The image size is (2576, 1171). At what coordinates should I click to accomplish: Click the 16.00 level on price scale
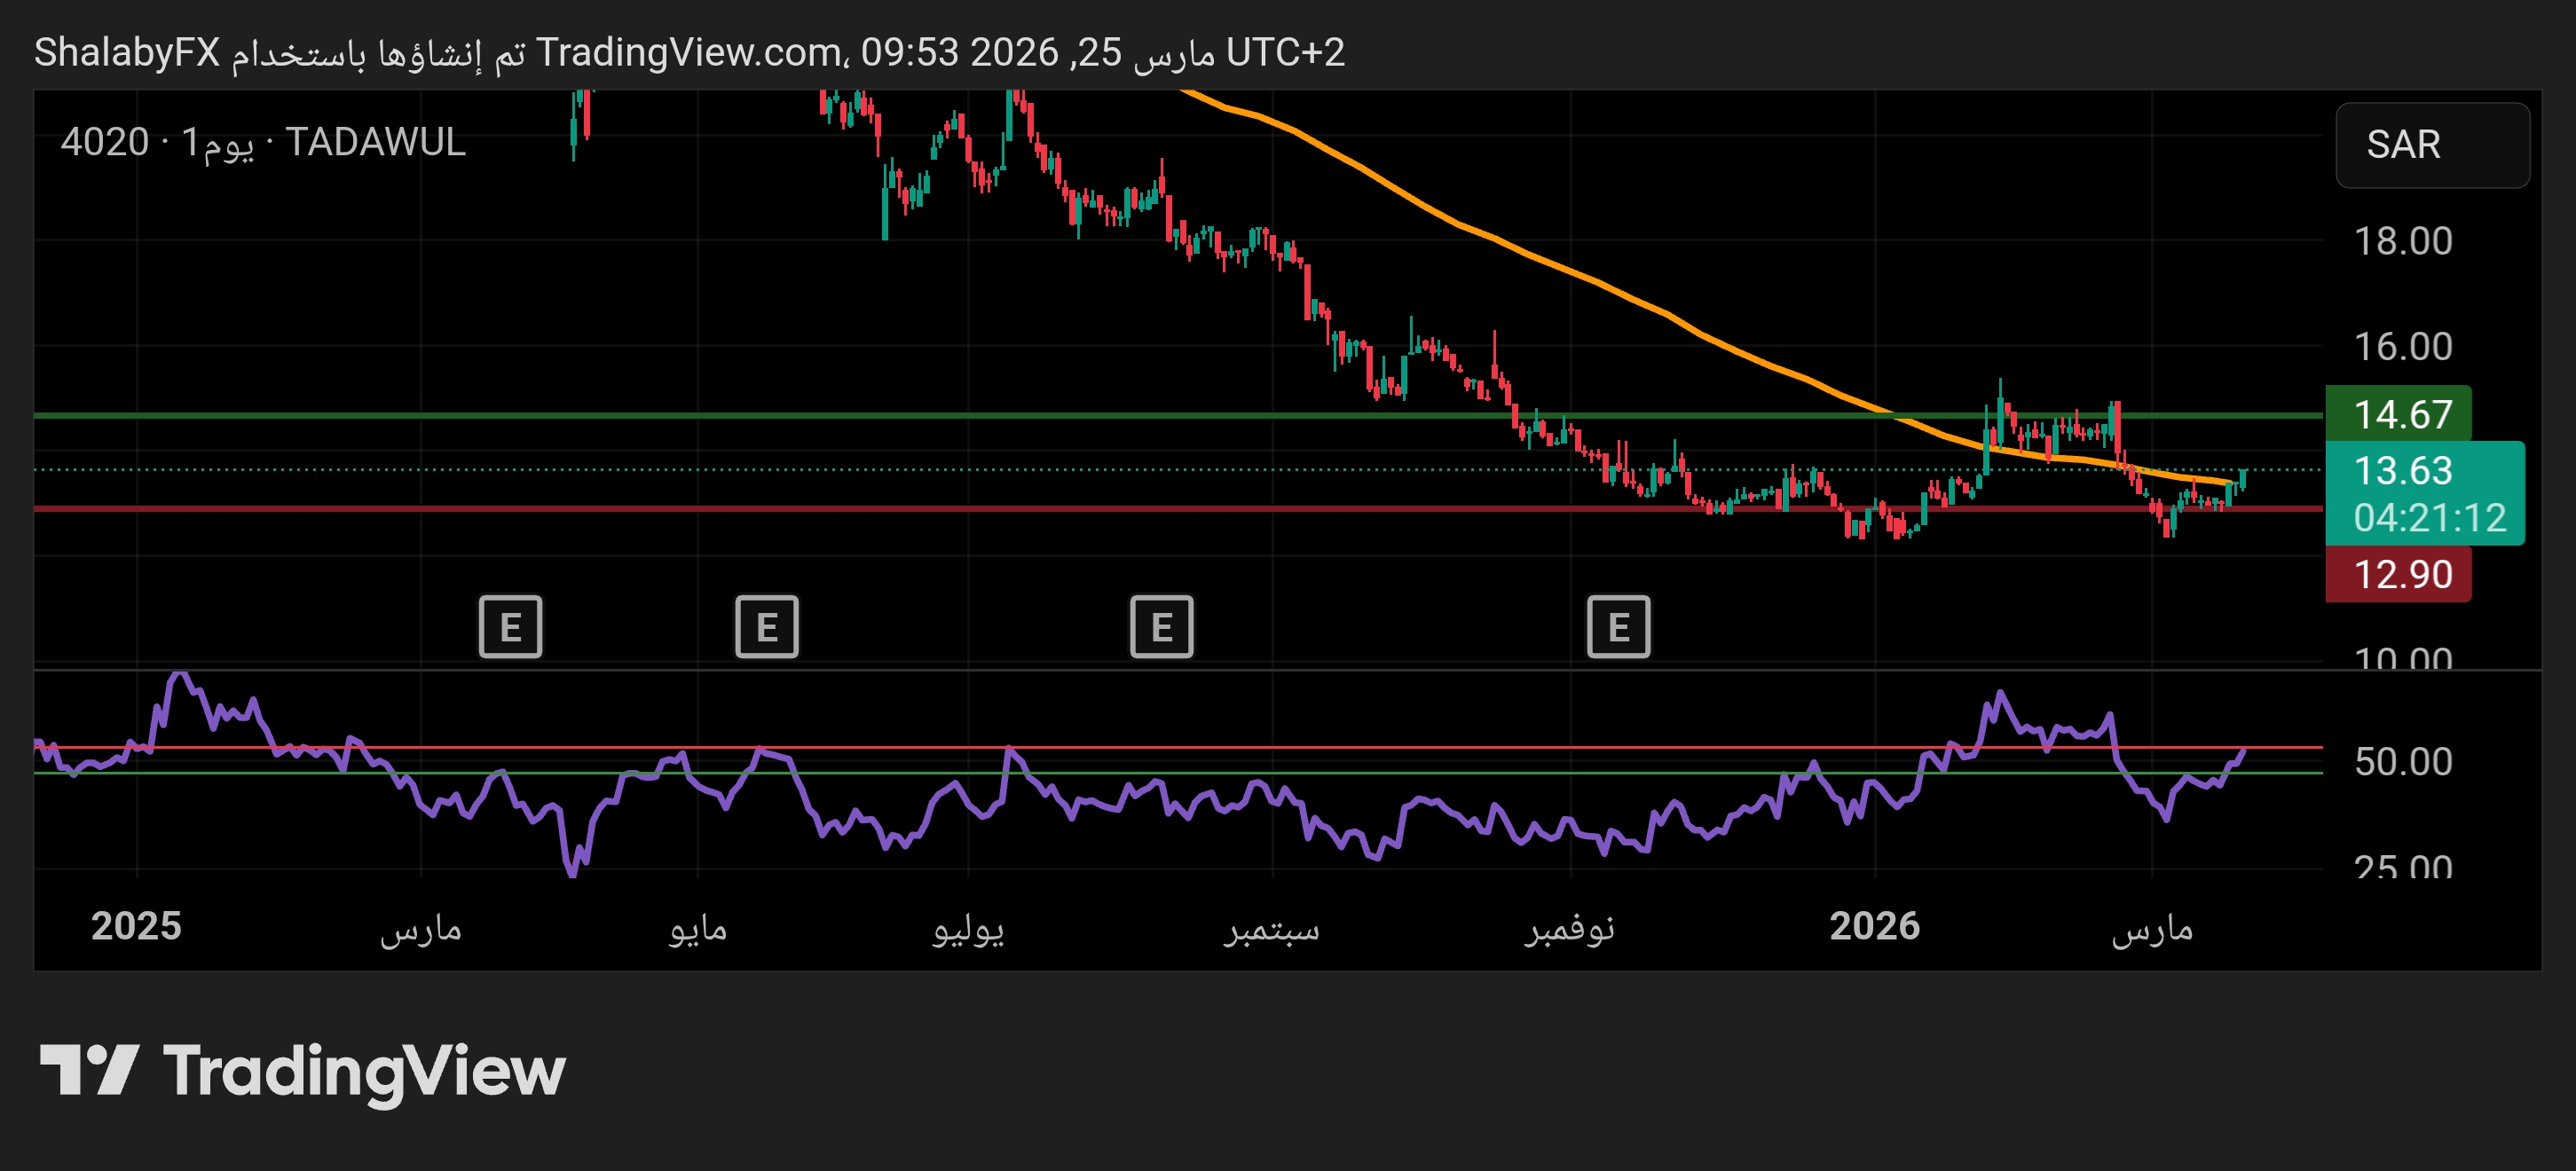point(2402,347)
